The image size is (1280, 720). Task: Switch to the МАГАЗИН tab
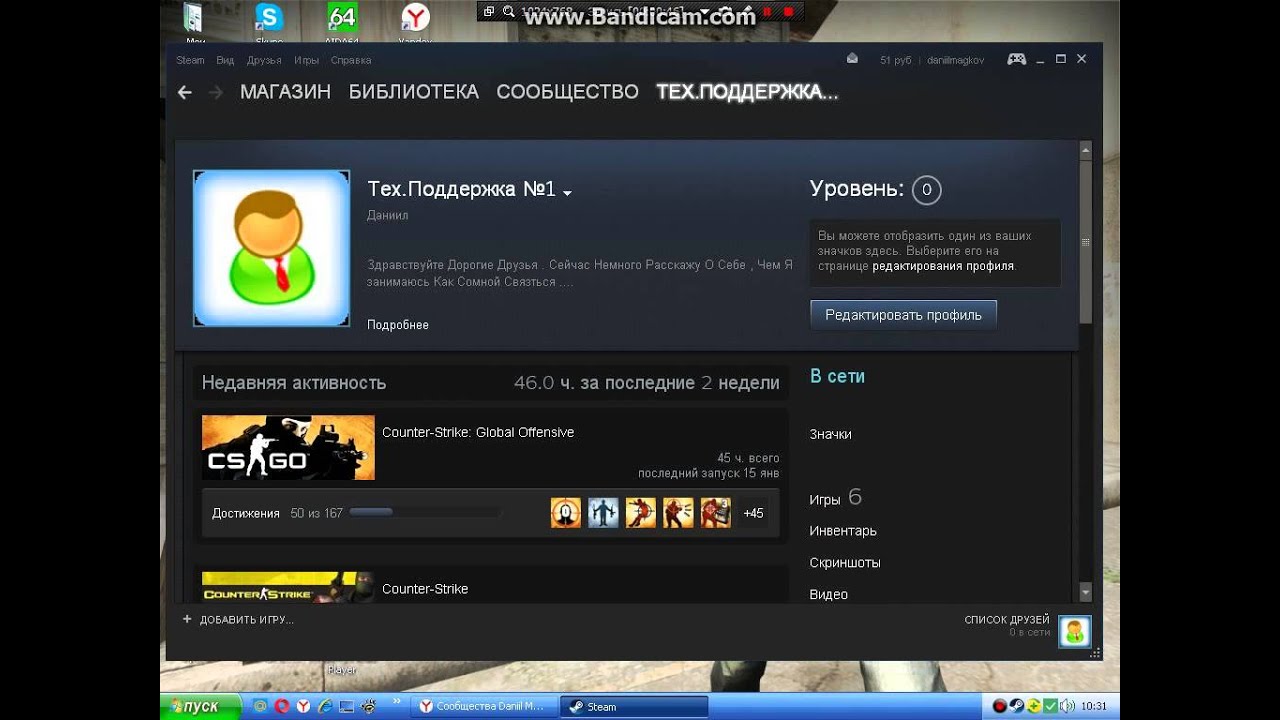[x=285, y=92]
